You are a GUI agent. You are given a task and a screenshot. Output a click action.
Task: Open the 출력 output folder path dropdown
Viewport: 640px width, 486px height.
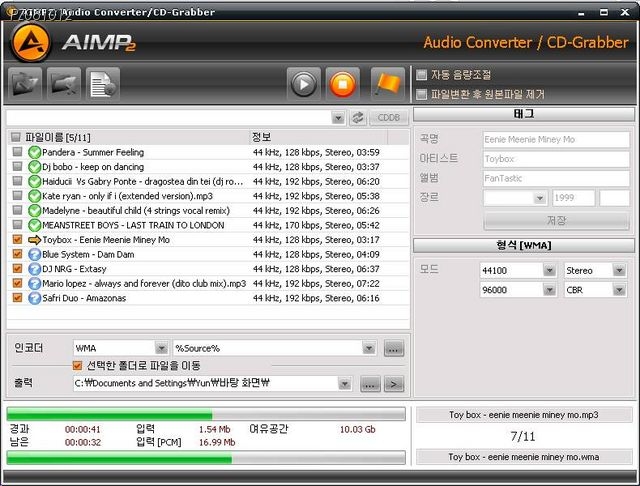click(x=345, y=384)
